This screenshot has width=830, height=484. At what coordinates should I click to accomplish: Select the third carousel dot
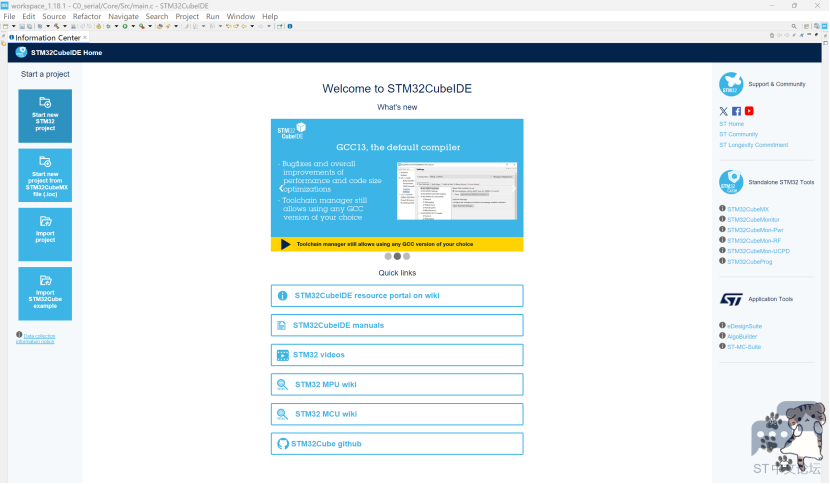[407, 256]
